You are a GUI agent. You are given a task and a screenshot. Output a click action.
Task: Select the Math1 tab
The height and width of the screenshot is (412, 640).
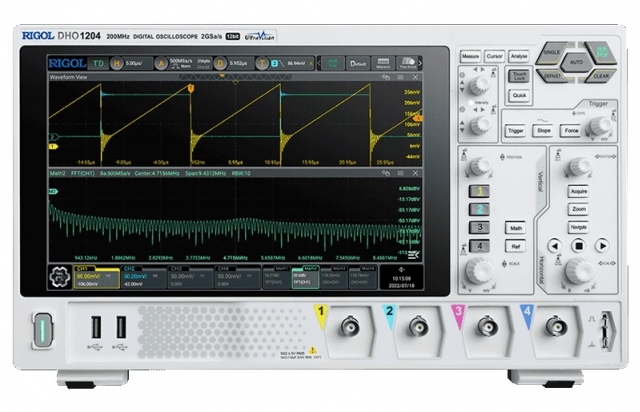276,277
